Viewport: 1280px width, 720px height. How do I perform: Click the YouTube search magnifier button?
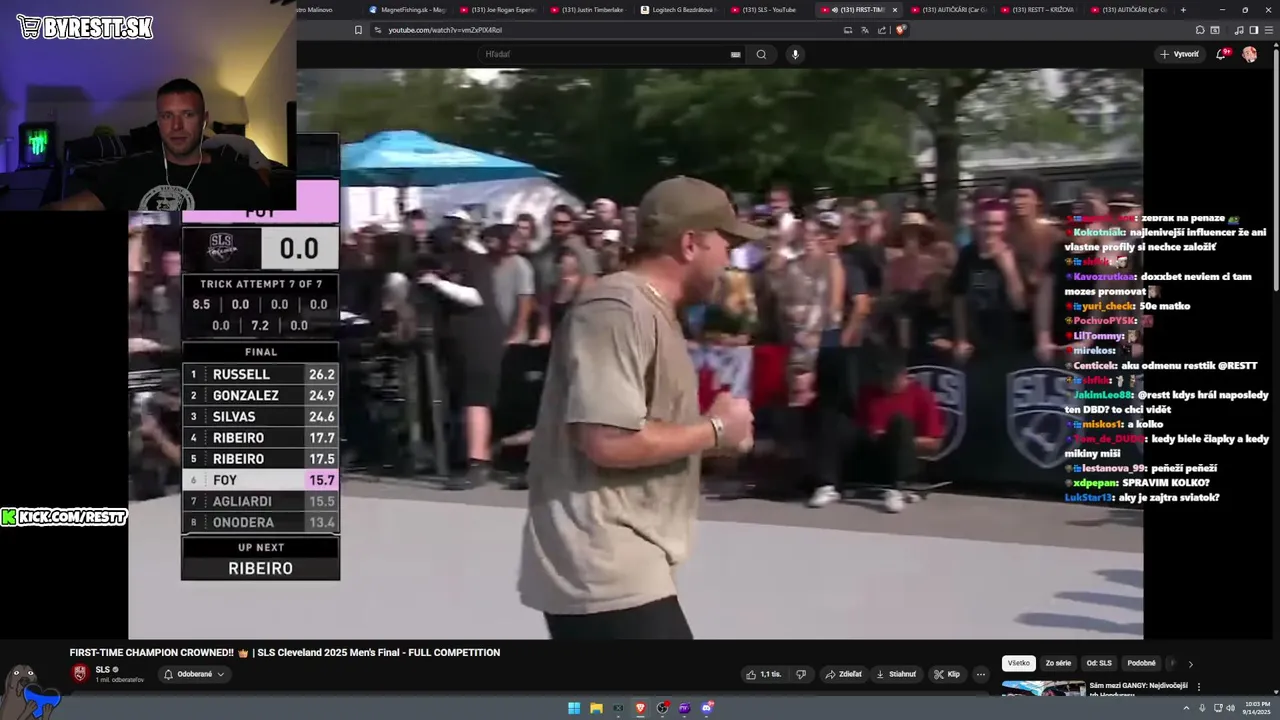click(x=761, y=54)
